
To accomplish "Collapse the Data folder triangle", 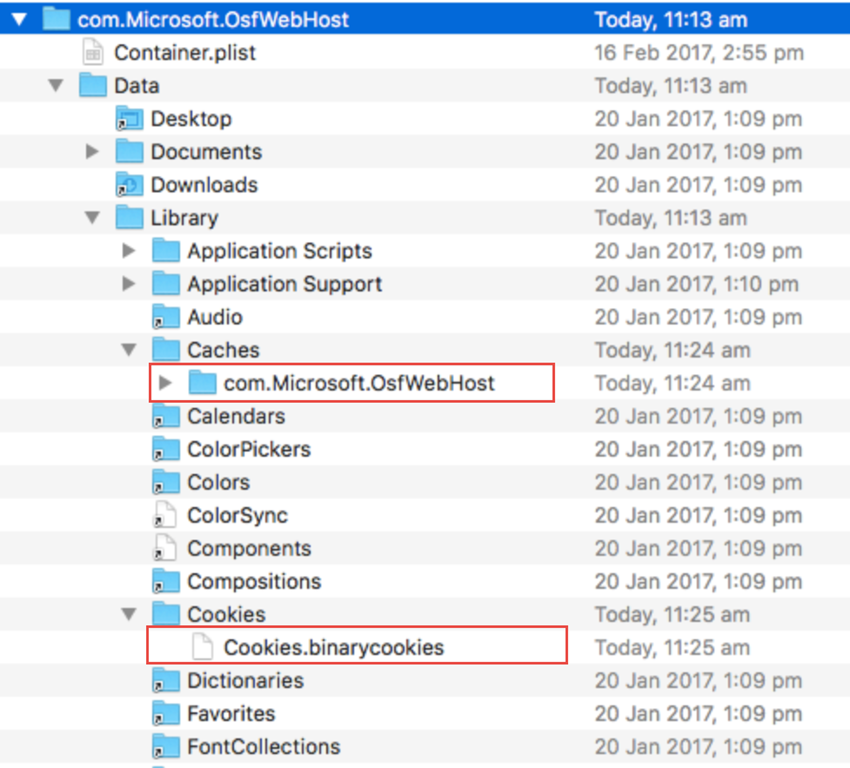I will [x=56, y=86].
